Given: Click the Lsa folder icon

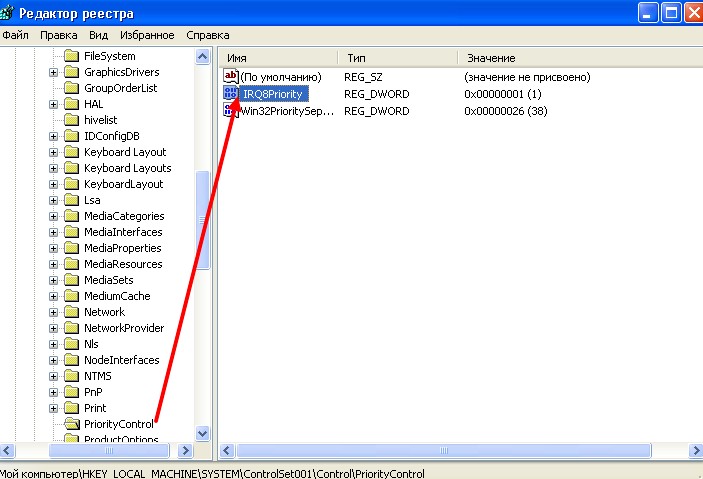Looking at the screenshot, I should 71,200.
